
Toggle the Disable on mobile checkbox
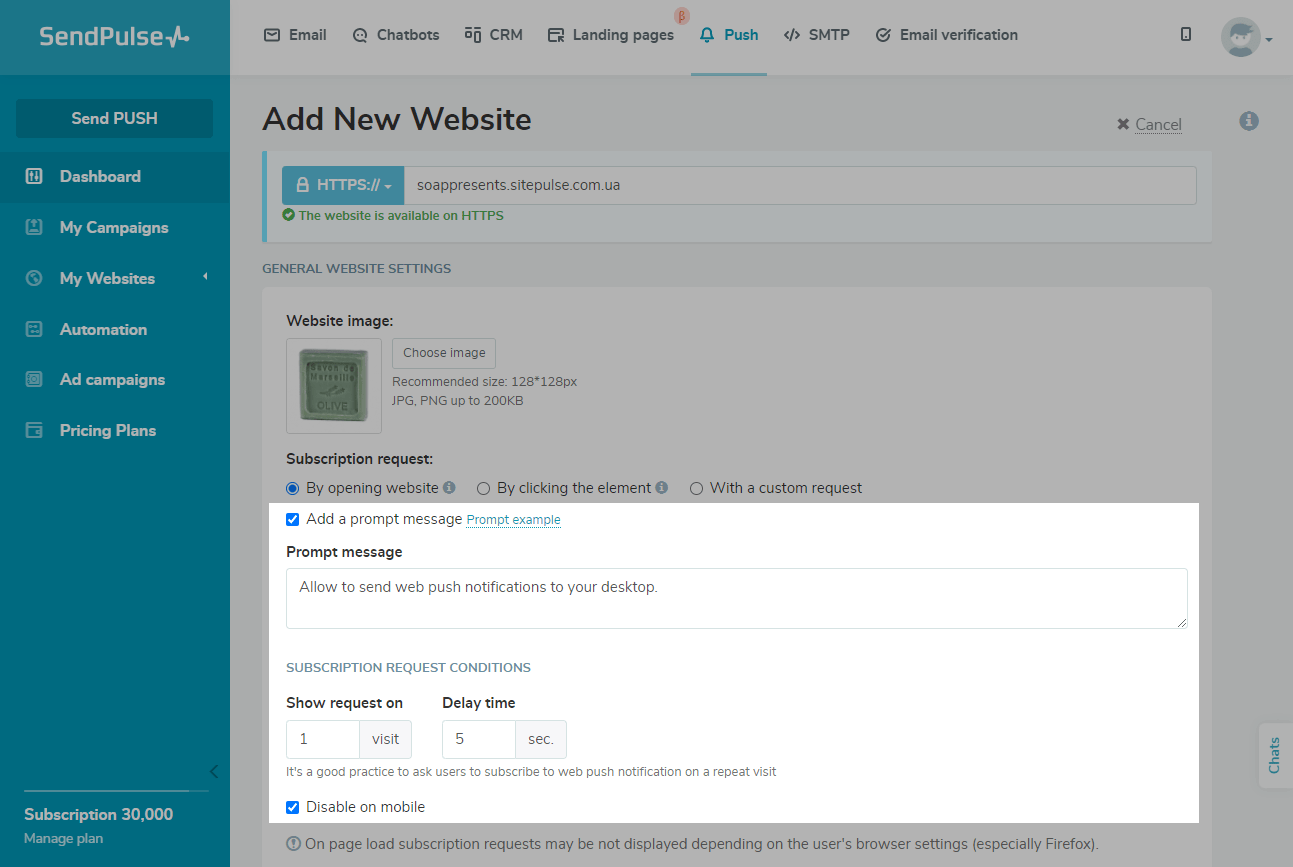click(x=293, y=807)
